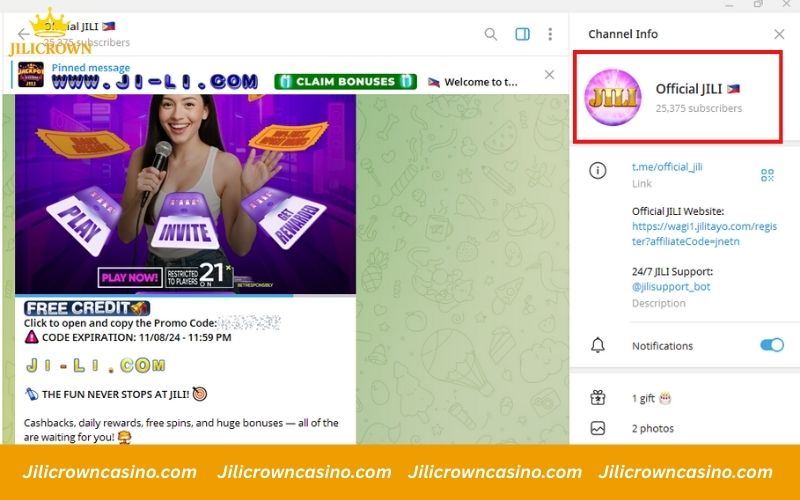800x500 pixels.
Task: Click the FREE CREDIT heading
Action: click(87, 308)
